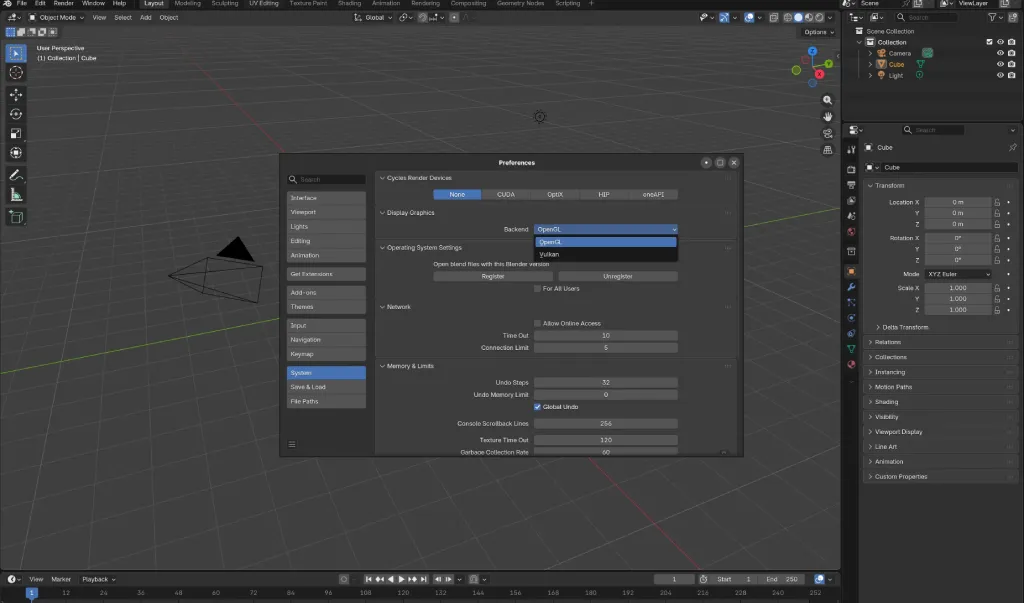Select the Add Cube tool
This screenshot has height=603, width=1024.
[16, 217]
